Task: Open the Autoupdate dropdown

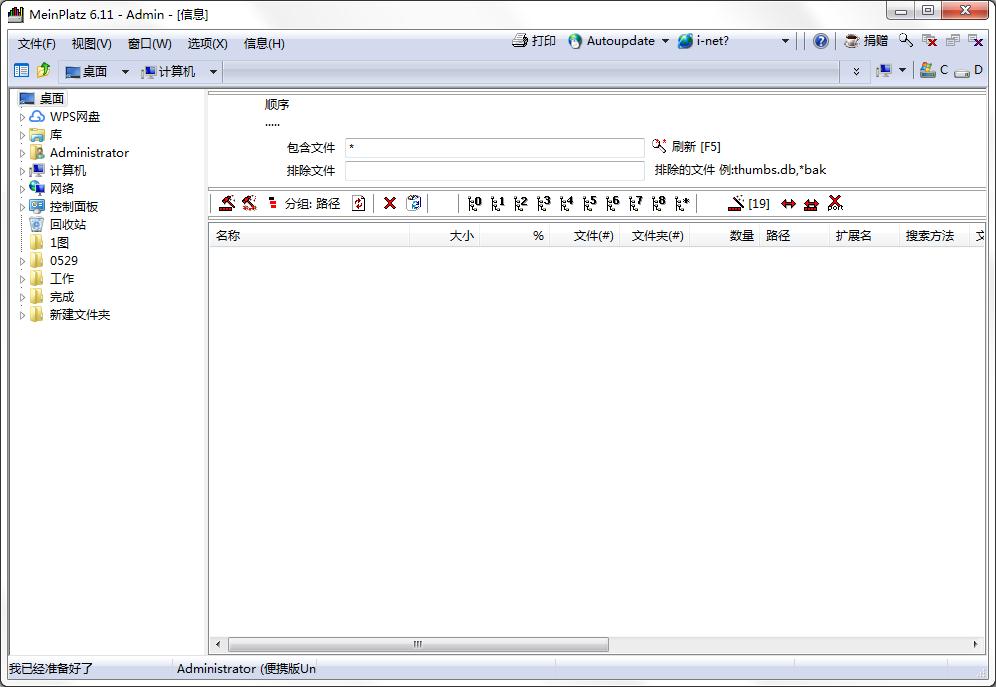Action: click(665, 42)
